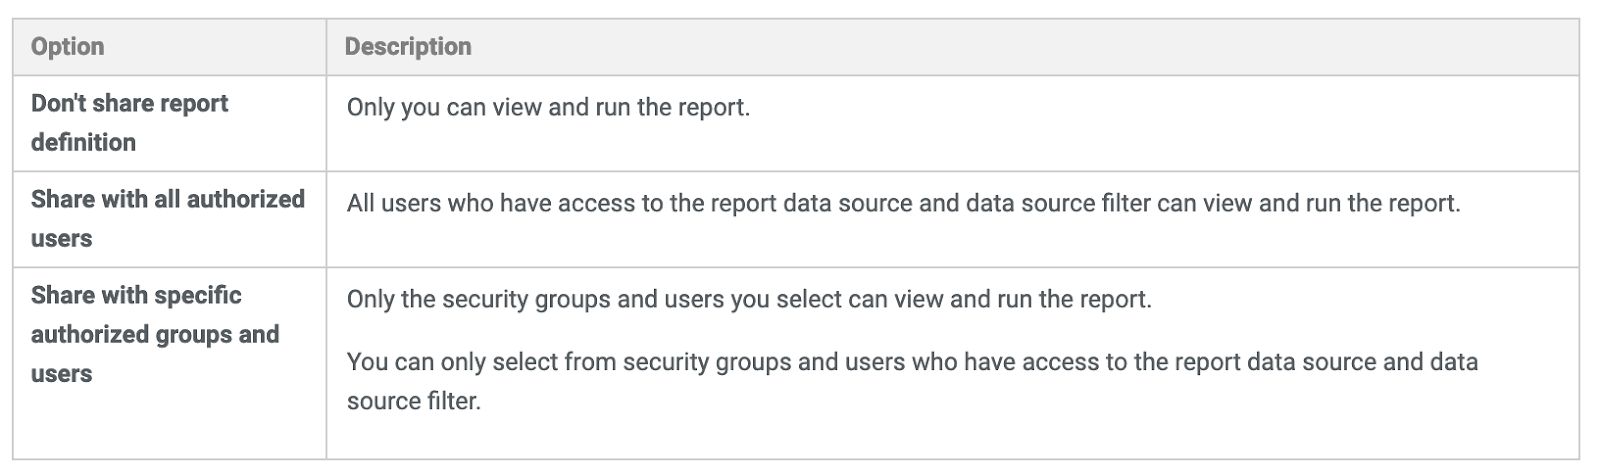This screenshot has width=1600, height=476.
Task: Select the "Share with all authorized users" option
Action: click(x=167, y=218)
